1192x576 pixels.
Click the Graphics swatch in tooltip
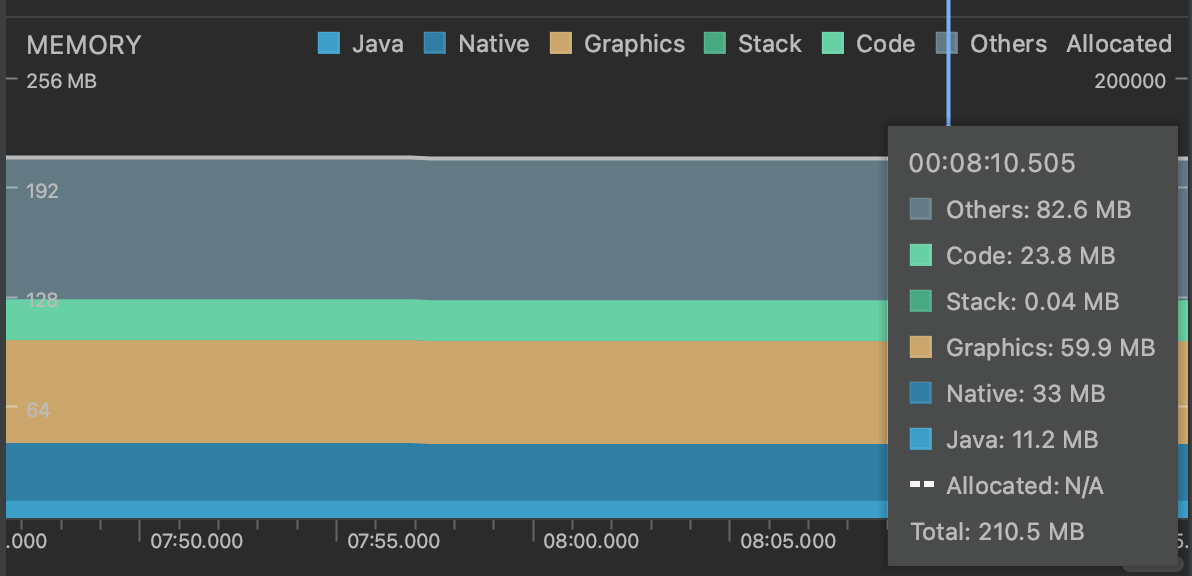point(921,347)
